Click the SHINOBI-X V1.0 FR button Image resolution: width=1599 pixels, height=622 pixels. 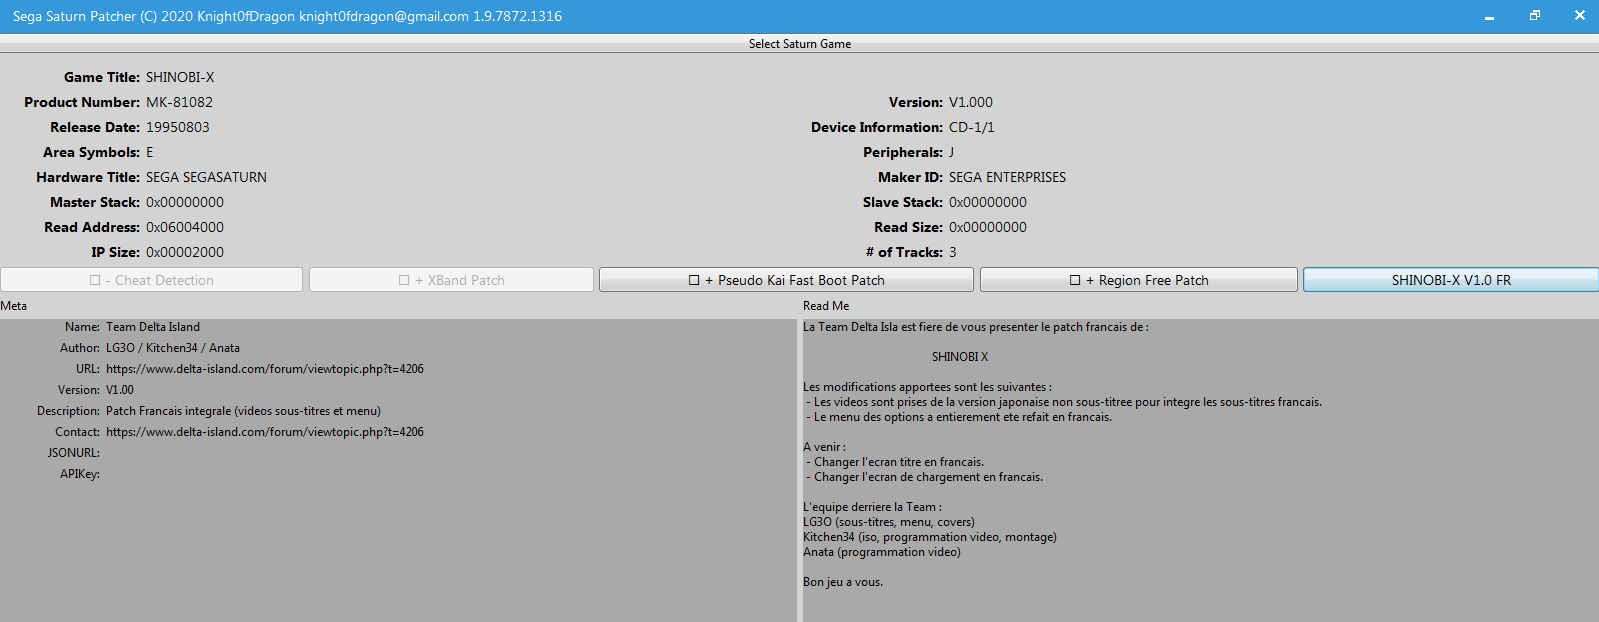[x=1451, y=280]
